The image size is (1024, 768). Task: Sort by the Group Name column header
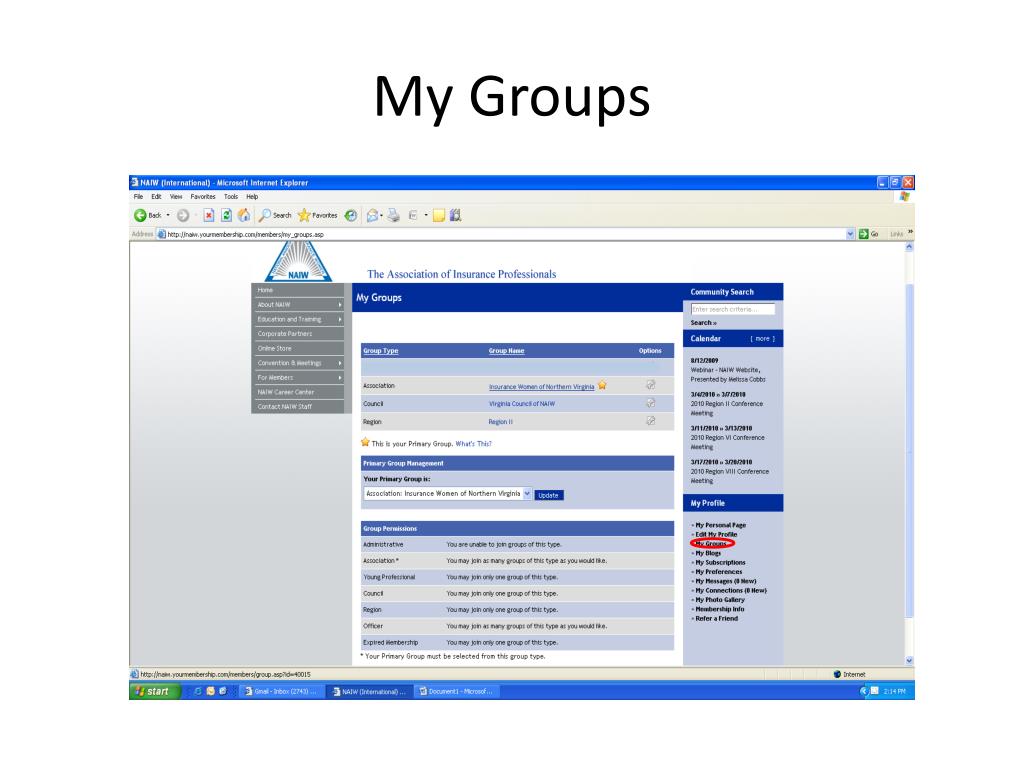coord(506,351)
